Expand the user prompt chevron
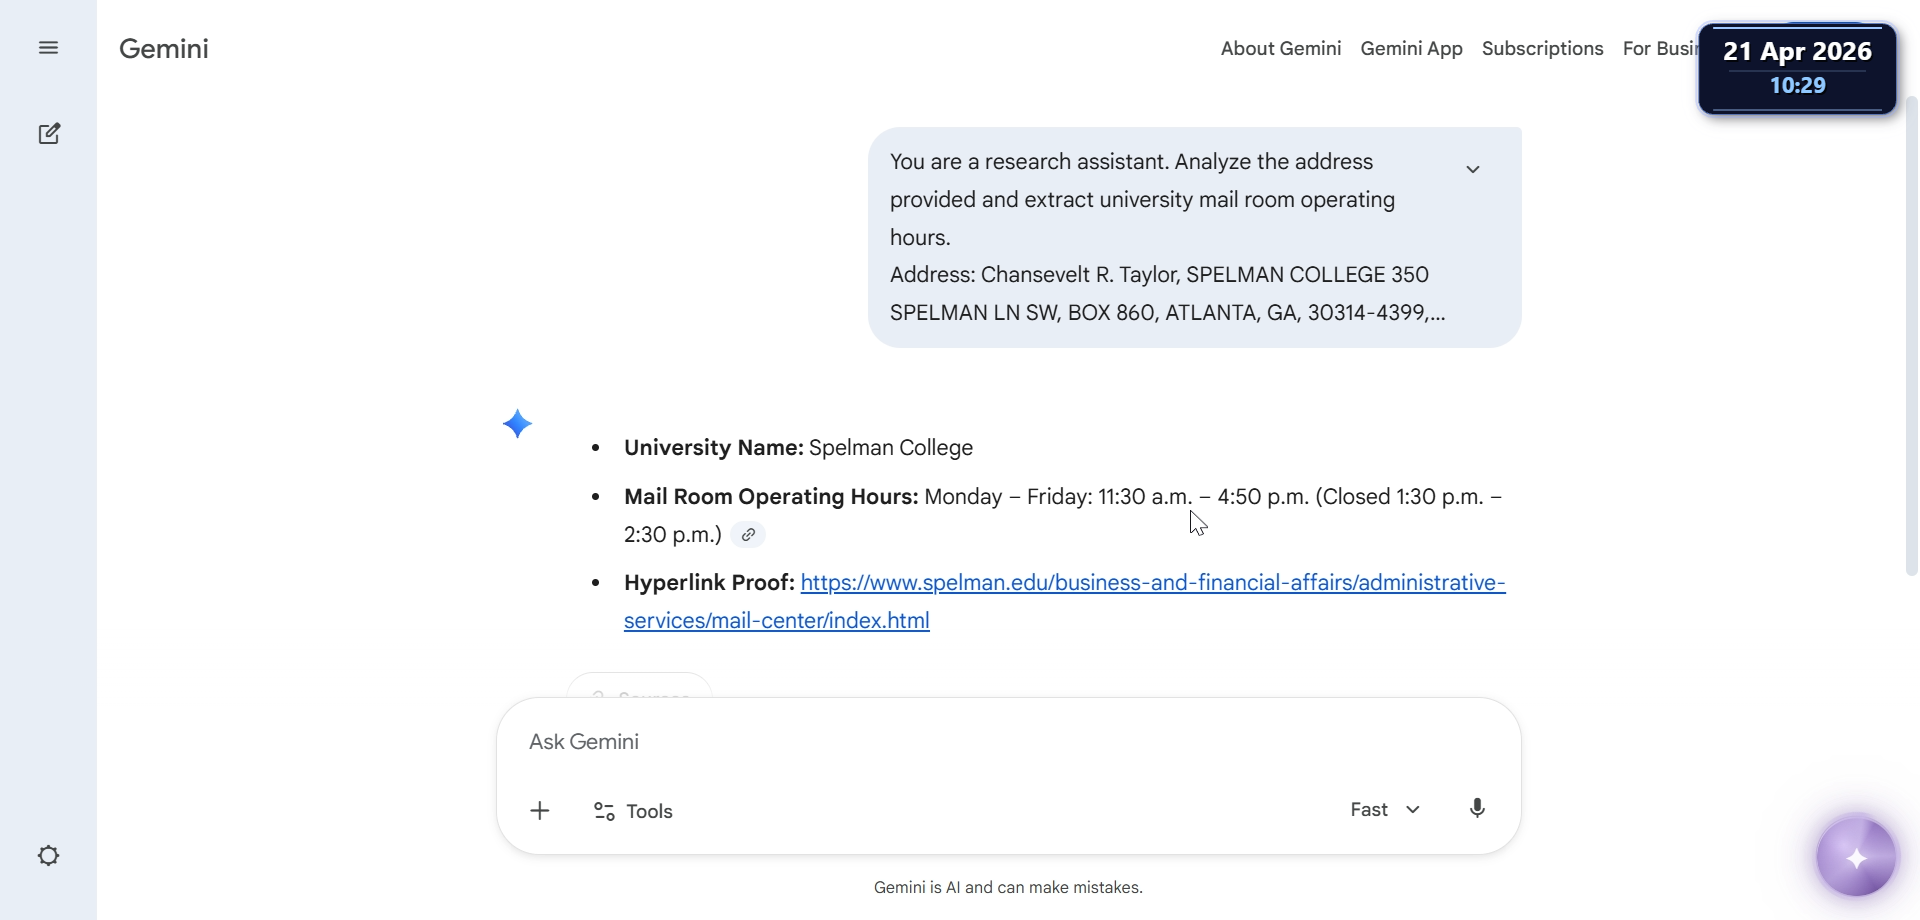1920x920 pixels. click(x=1473, y=169)
